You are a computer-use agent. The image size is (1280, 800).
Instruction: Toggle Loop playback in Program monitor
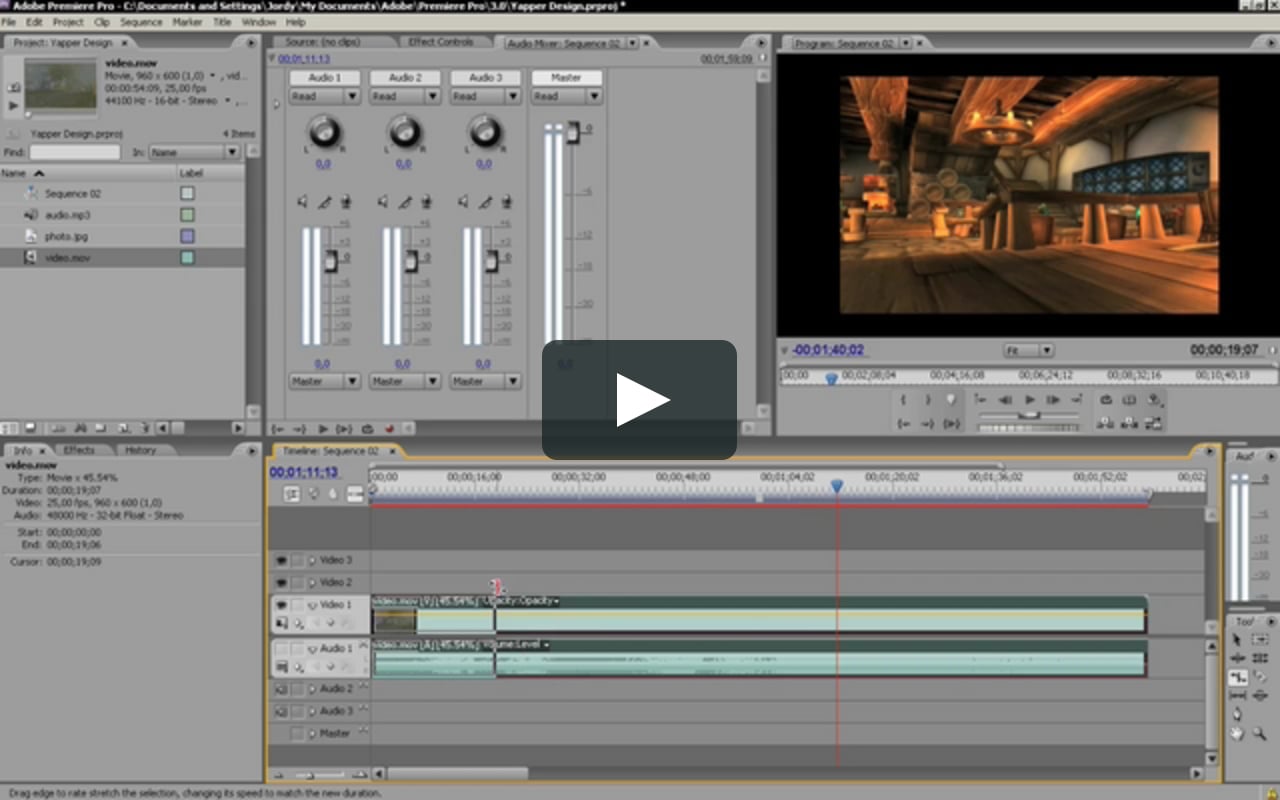tap(1106, 400)
